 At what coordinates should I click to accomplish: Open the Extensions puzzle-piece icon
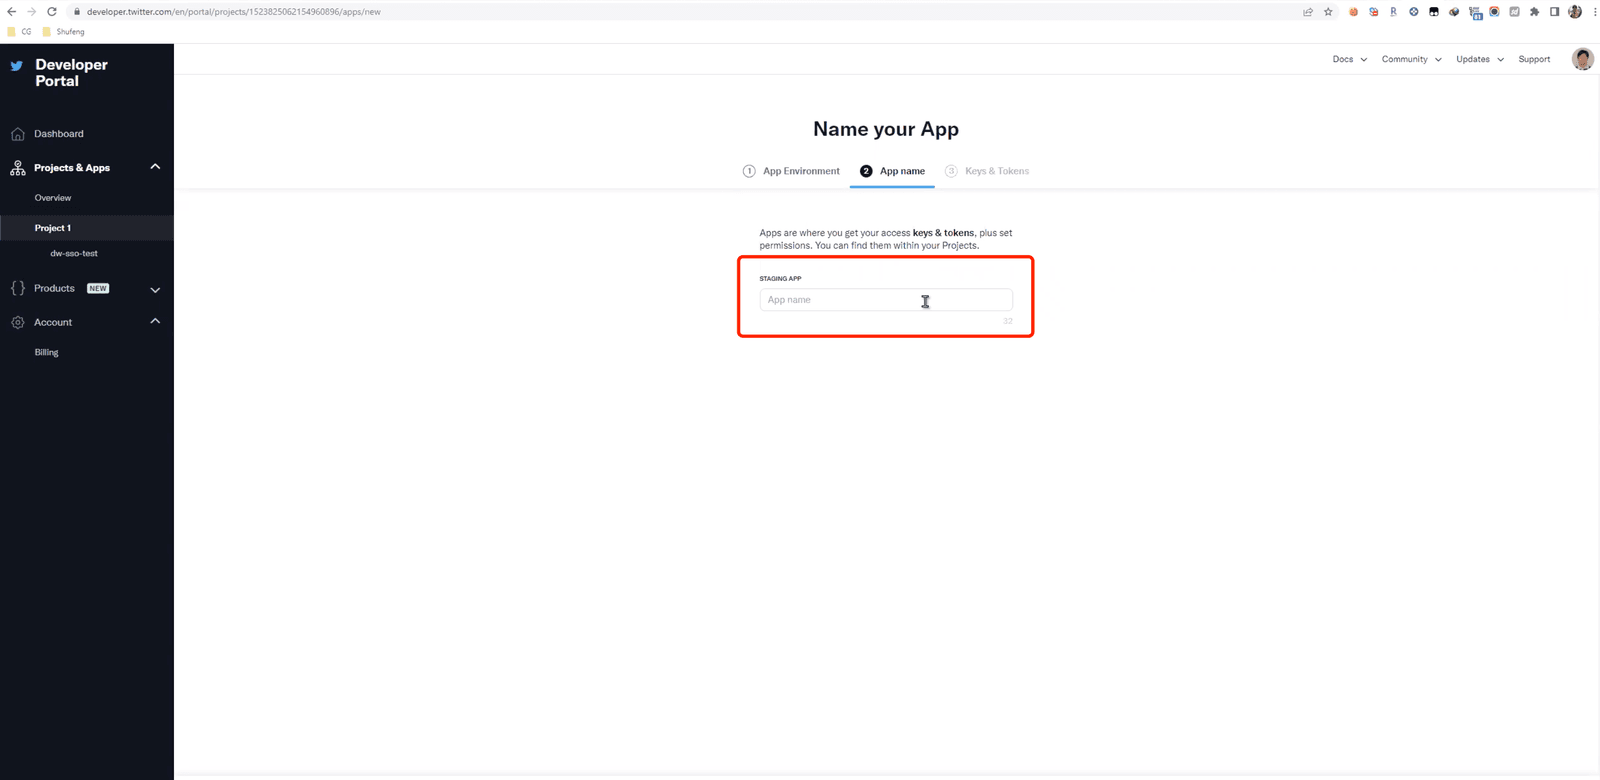click(x=1534, y=12)
